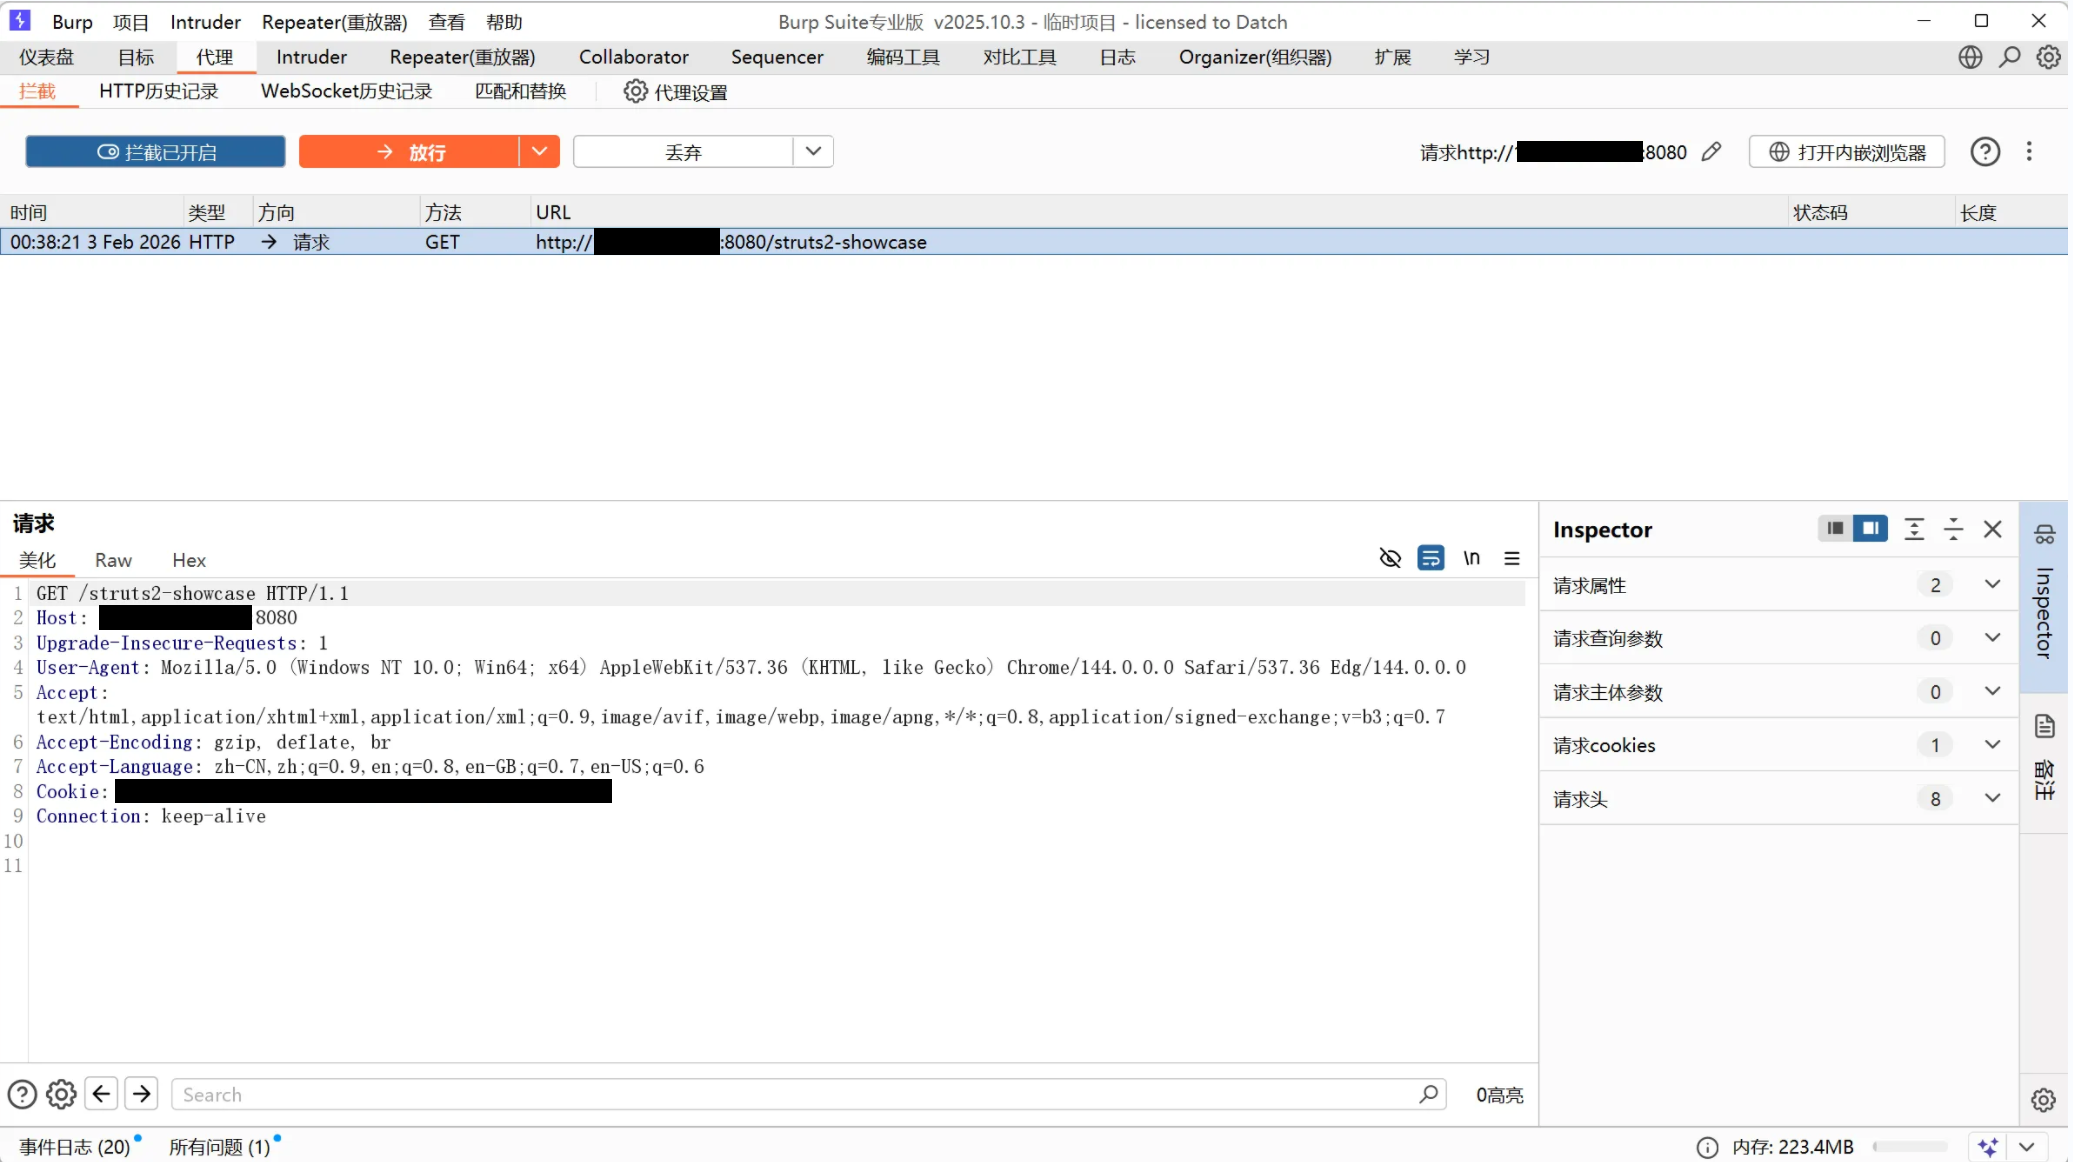Screen dimensions: 2073x1162
Task: Toggle display of non-printable characters \n
Action: tap(1472, 558)
